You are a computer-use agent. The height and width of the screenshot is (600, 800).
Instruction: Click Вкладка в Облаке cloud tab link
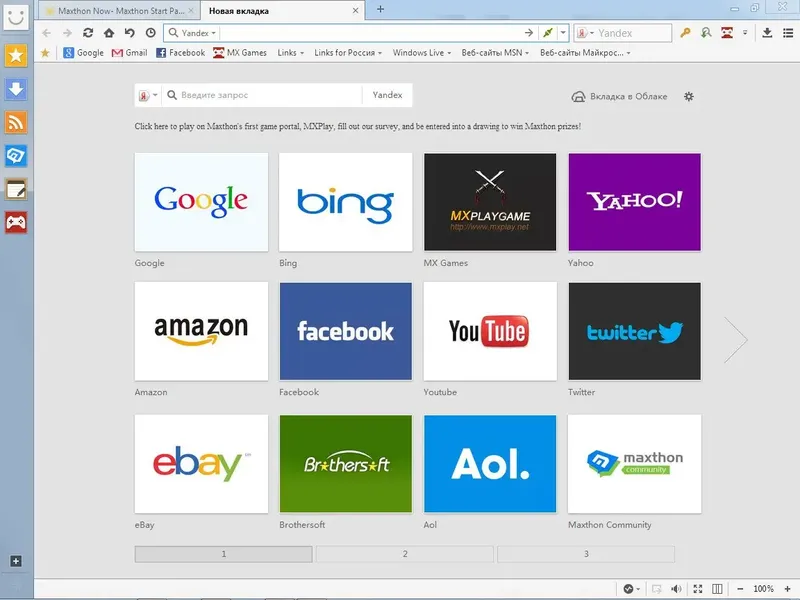tap(619, 96)
